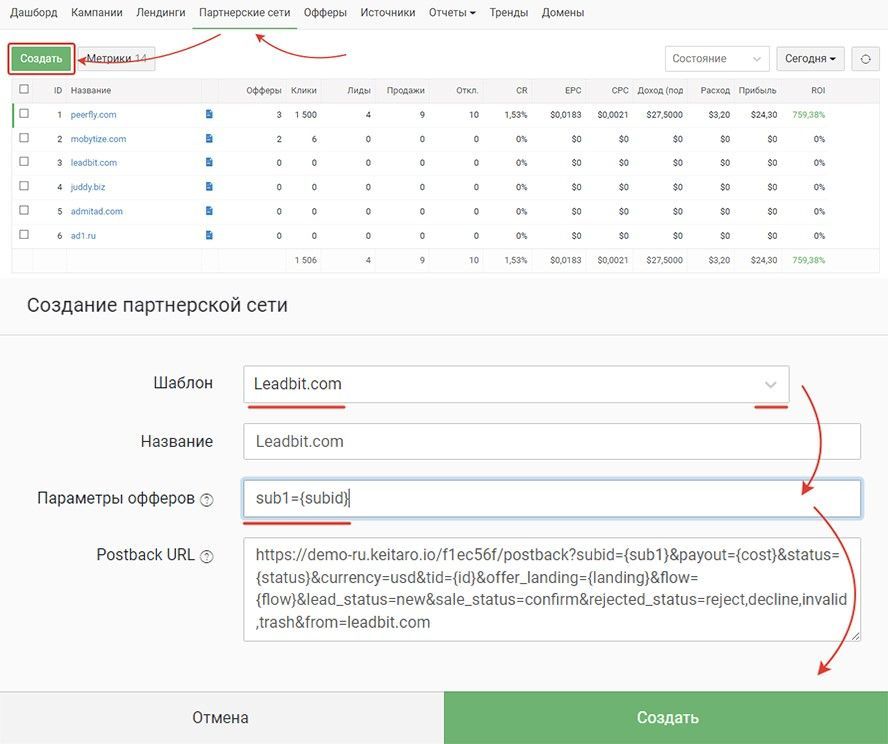The width and height of the screenshot is (888, 744).
Task: Click the green Создать button at bottom
Action: [666, 718]
